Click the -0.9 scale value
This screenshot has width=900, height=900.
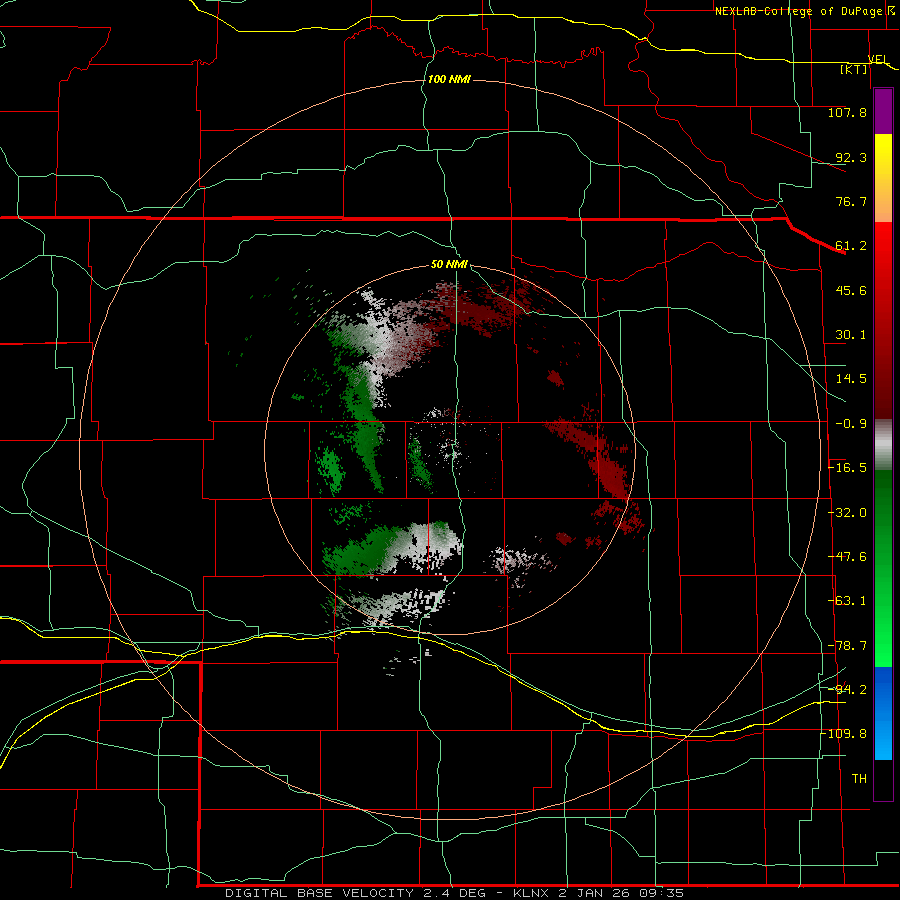tap(851, 424)
